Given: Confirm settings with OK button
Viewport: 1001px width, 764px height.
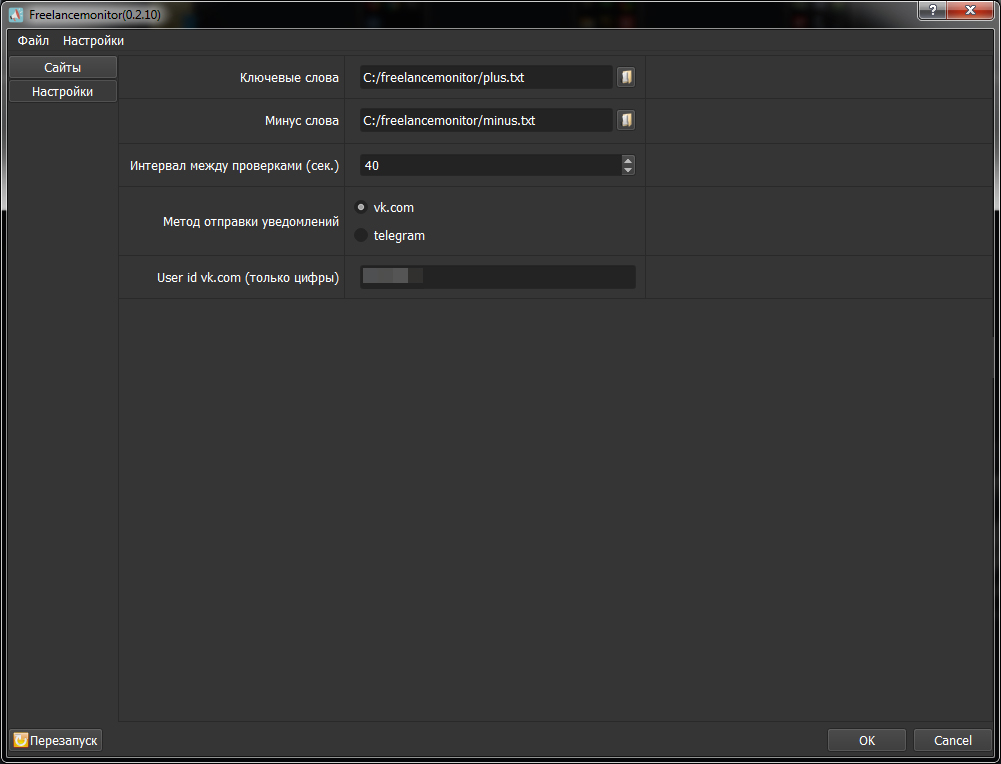Looking at the screenshot, I should pyautogui.click(x=866, y=740).
